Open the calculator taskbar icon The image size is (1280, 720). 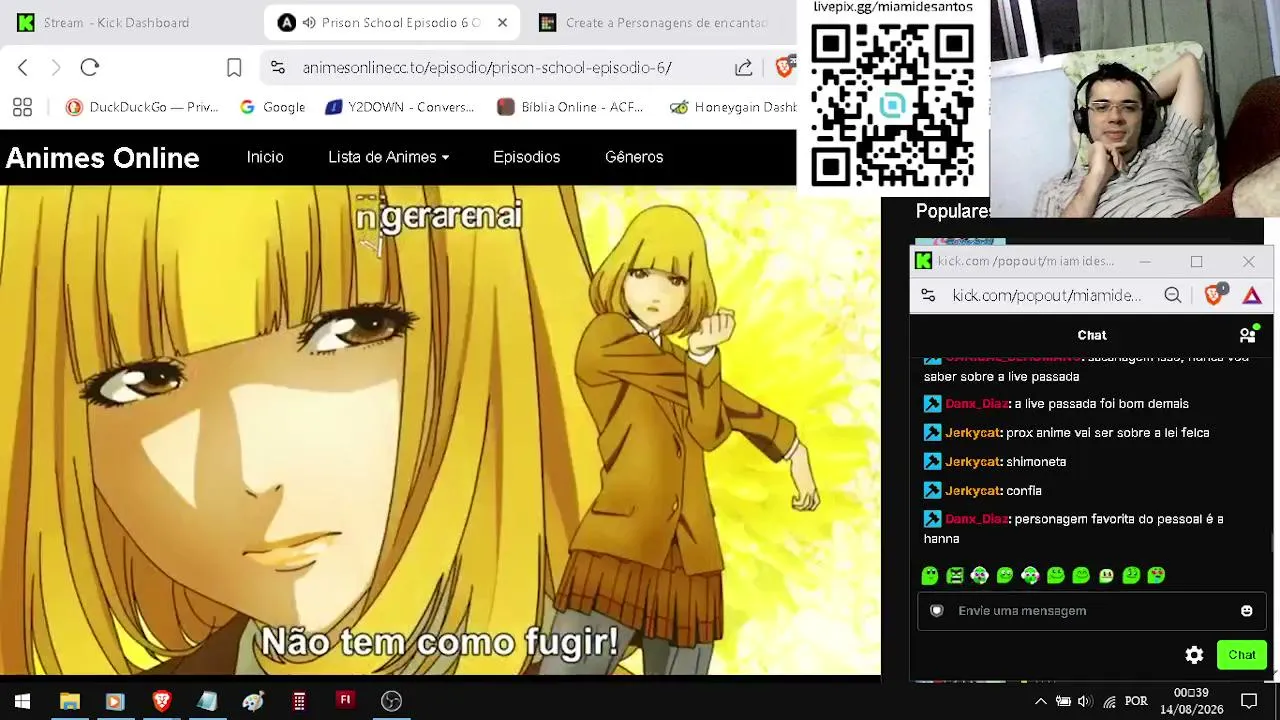click(x=299, y=701)
